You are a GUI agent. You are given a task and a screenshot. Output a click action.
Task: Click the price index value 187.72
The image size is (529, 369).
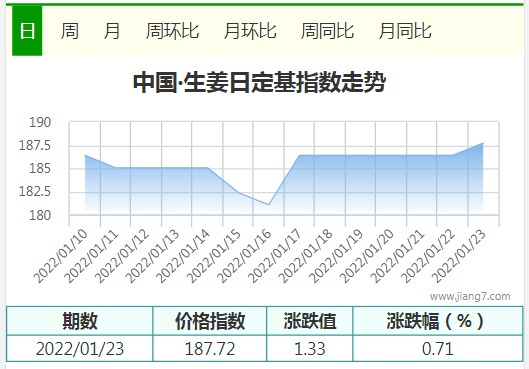pos(210,348)
